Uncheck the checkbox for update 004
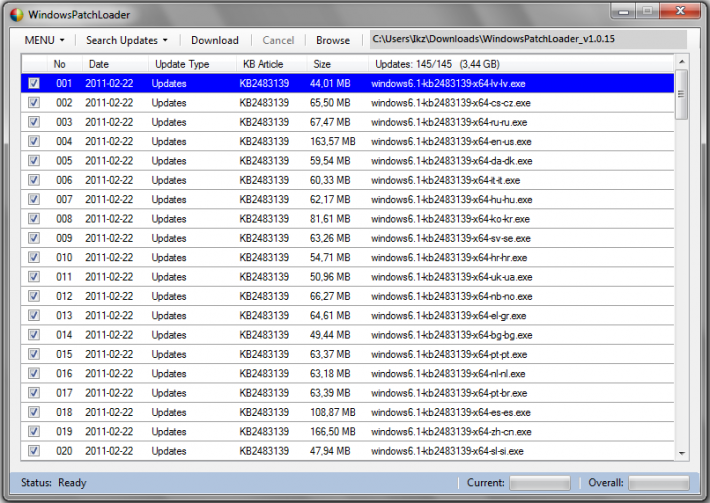The height and width of the screenshot is (503, 710). [34, 141]
